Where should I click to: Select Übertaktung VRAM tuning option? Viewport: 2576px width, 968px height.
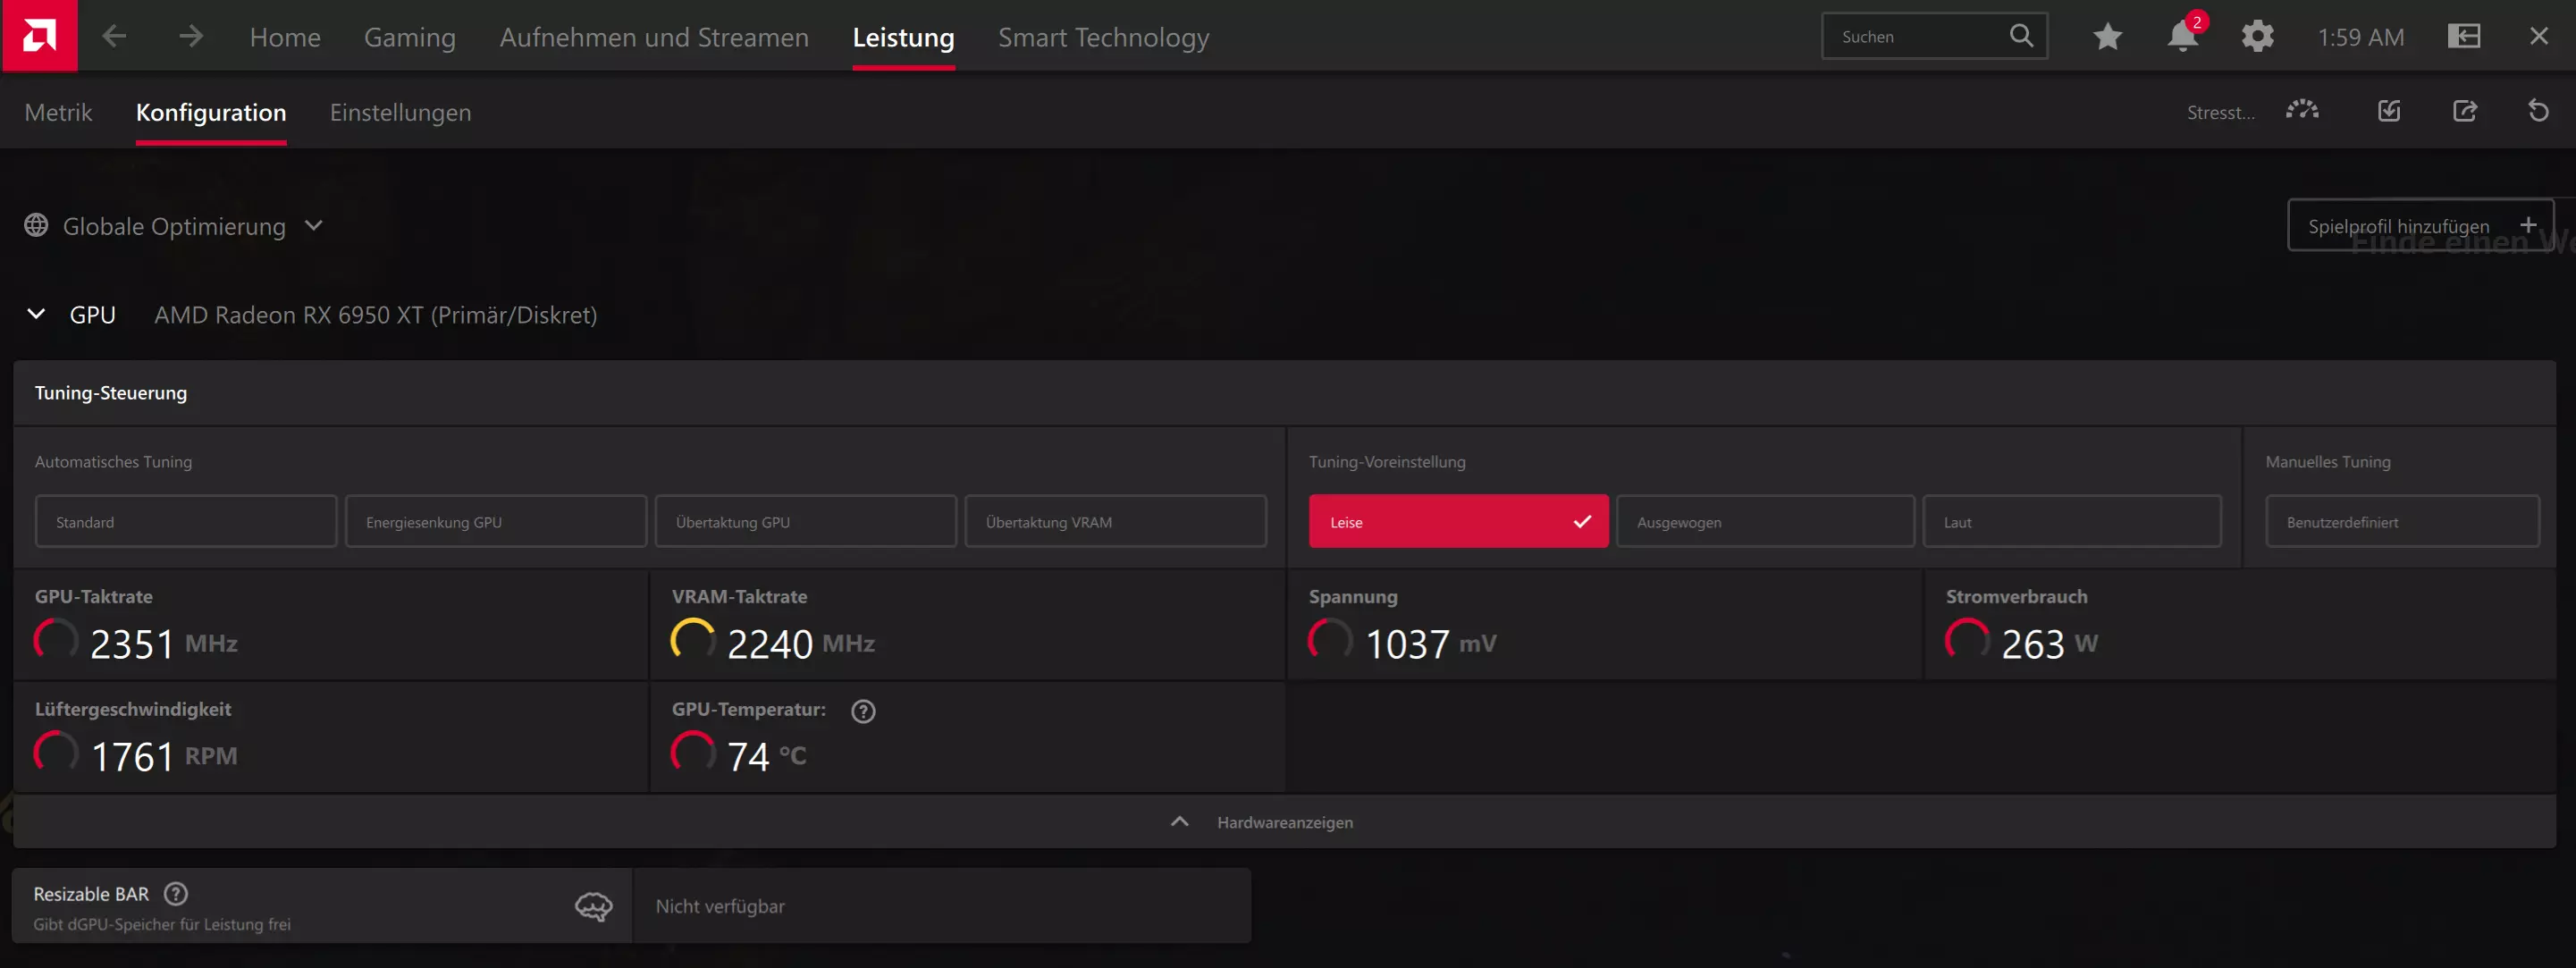1116,522
